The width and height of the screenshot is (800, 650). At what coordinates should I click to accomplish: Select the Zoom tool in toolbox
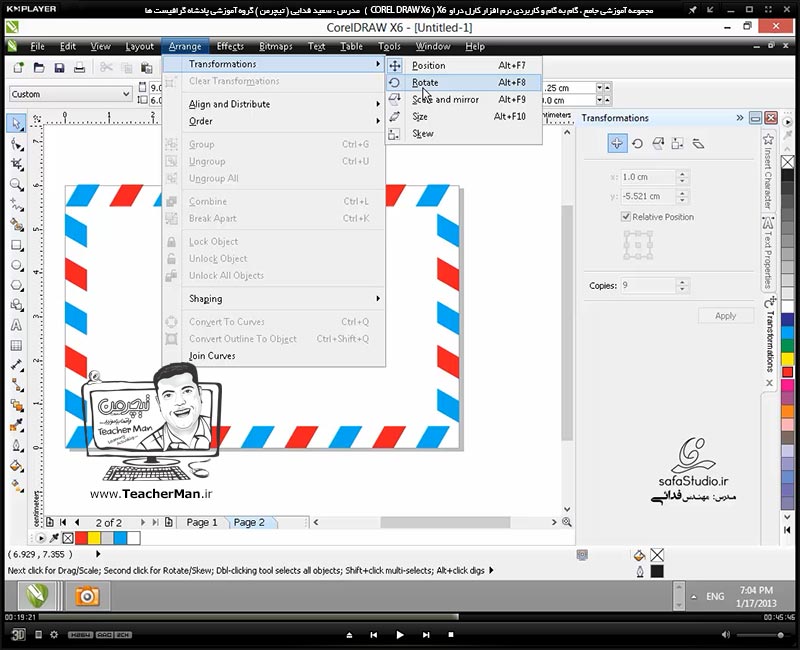coord(16,185)
